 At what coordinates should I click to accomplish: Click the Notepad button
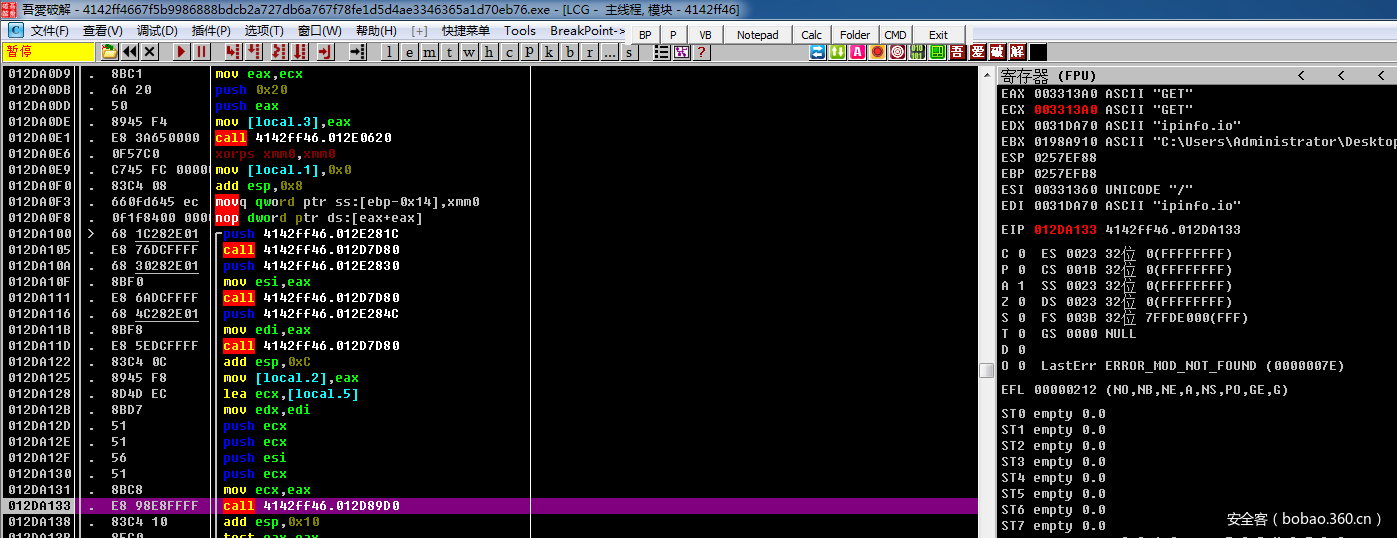coord(757,35)
